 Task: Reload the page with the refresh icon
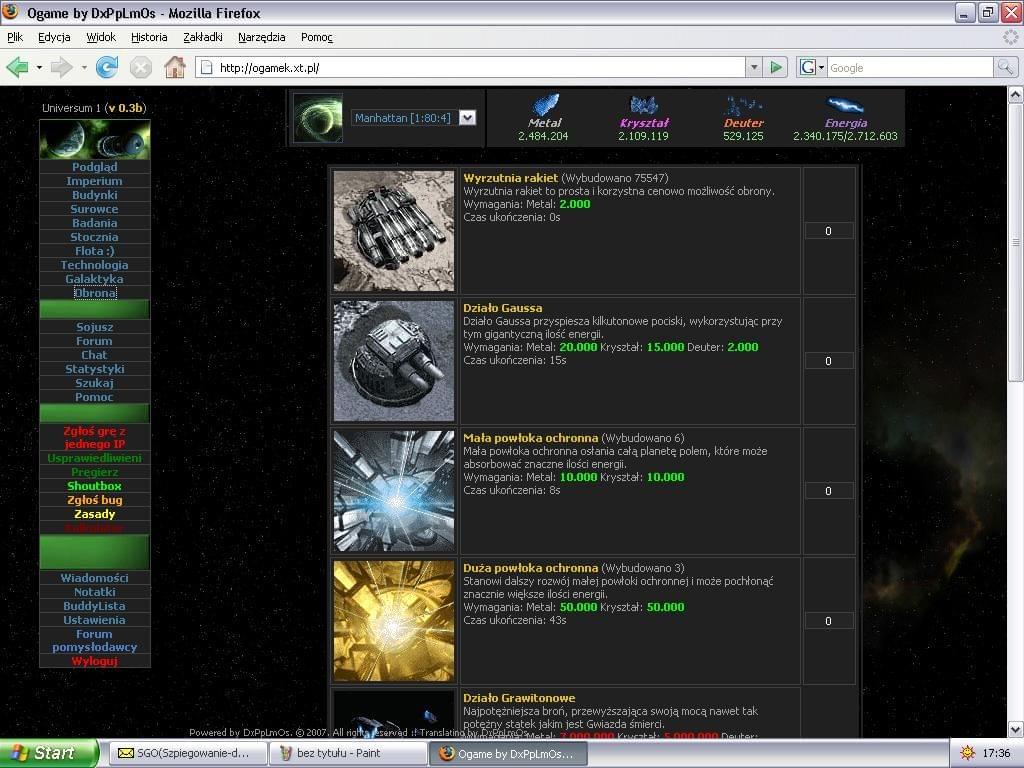[x=106, y=67]
